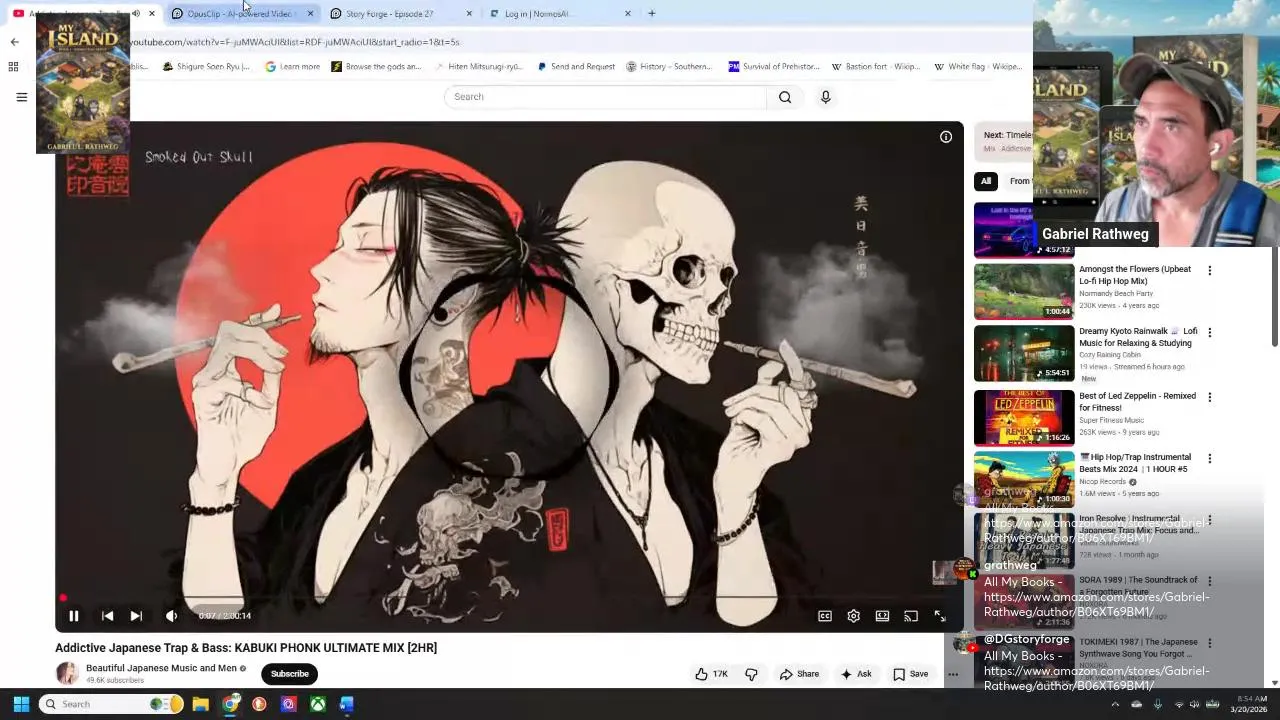1280x720 pixels.
Task: Open the Ask AI button
Action: (856, 674)
